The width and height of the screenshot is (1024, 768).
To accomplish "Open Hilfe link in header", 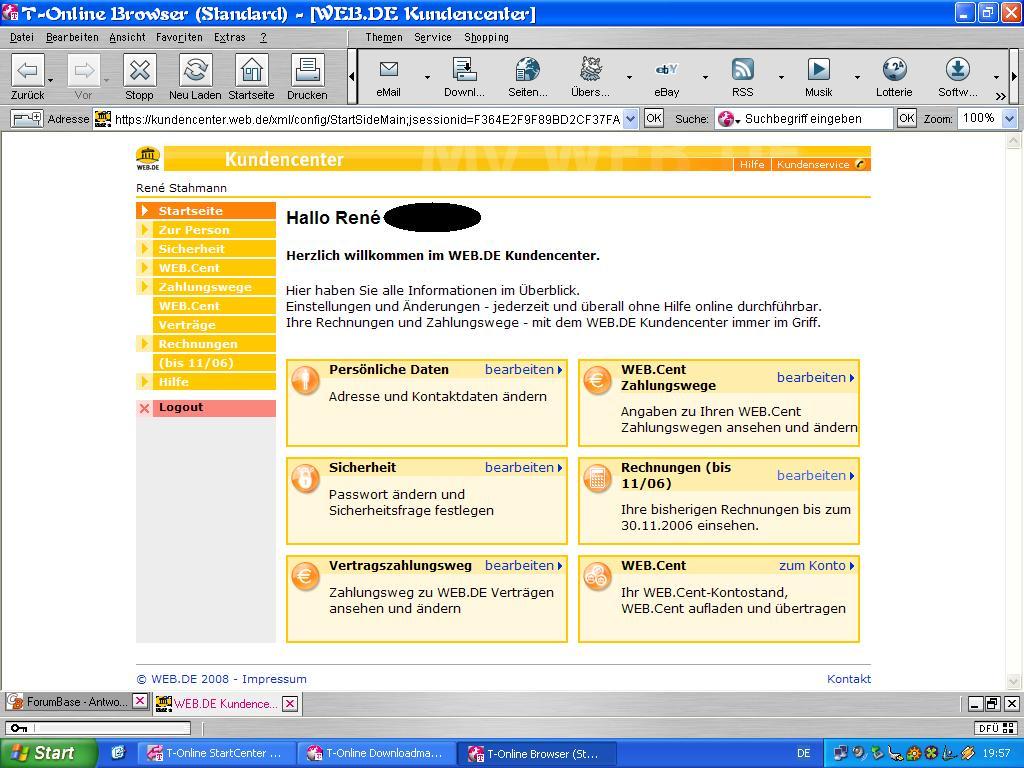I will click(752, 165).
